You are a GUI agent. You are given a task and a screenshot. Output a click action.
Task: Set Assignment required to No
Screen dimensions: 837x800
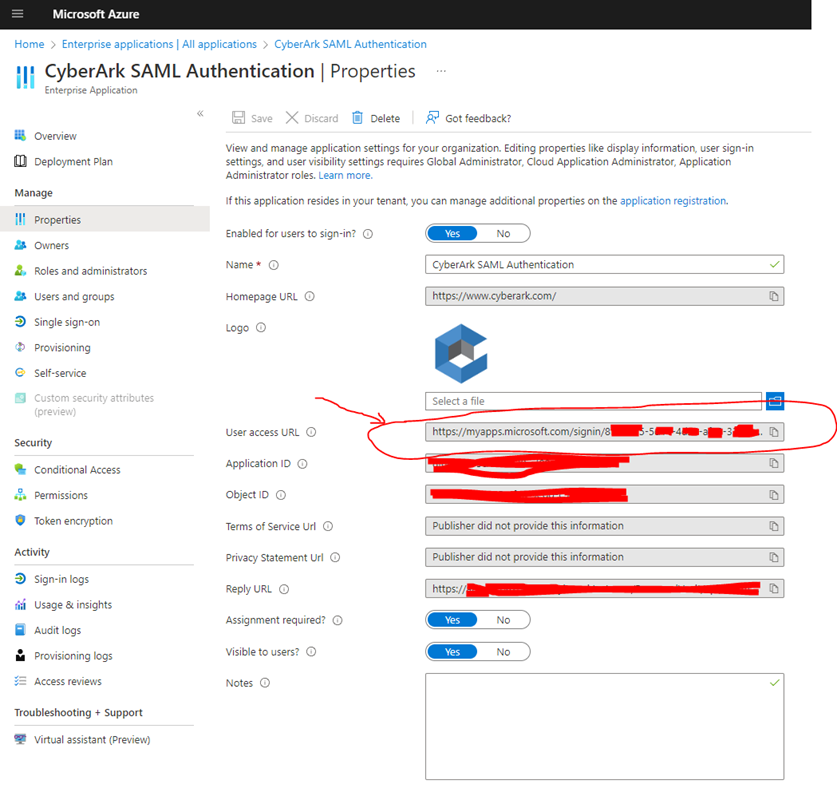click(505, 619)
